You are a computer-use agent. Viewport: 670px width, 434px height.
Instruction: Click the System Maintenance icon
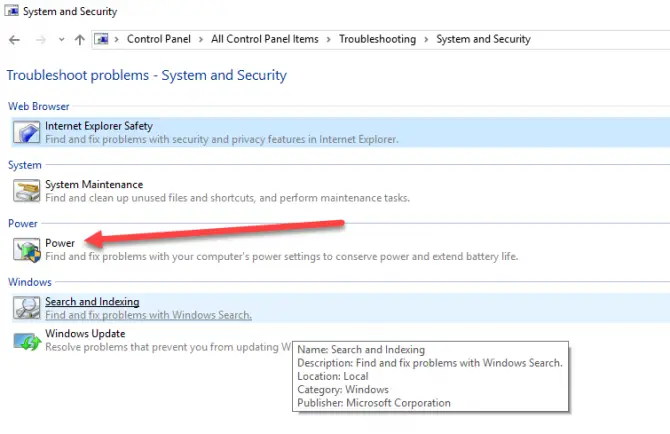[26, 191]
